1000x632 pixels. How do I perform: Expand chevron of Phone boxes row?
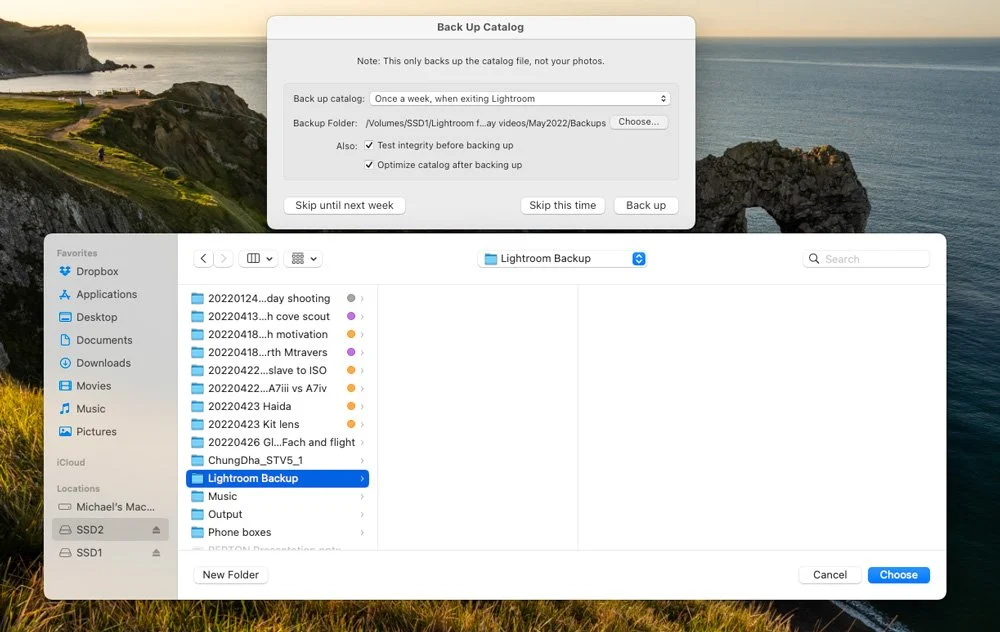362,533
